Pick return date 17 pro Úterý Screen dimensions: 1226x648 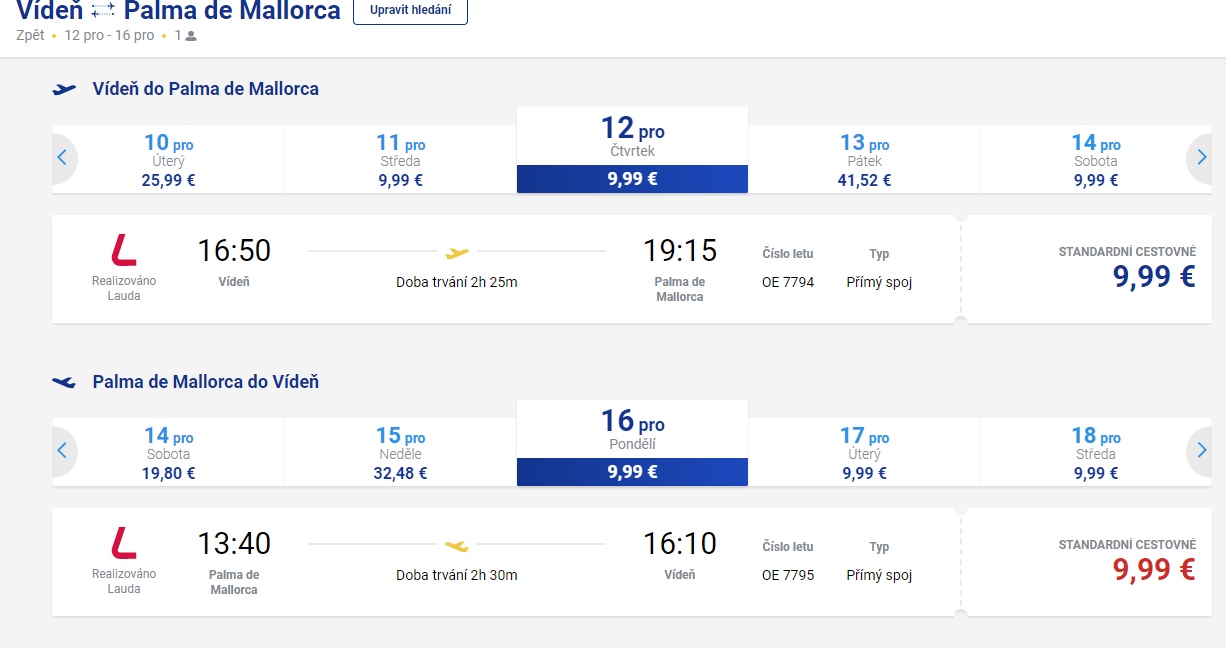tap(865, 453)
